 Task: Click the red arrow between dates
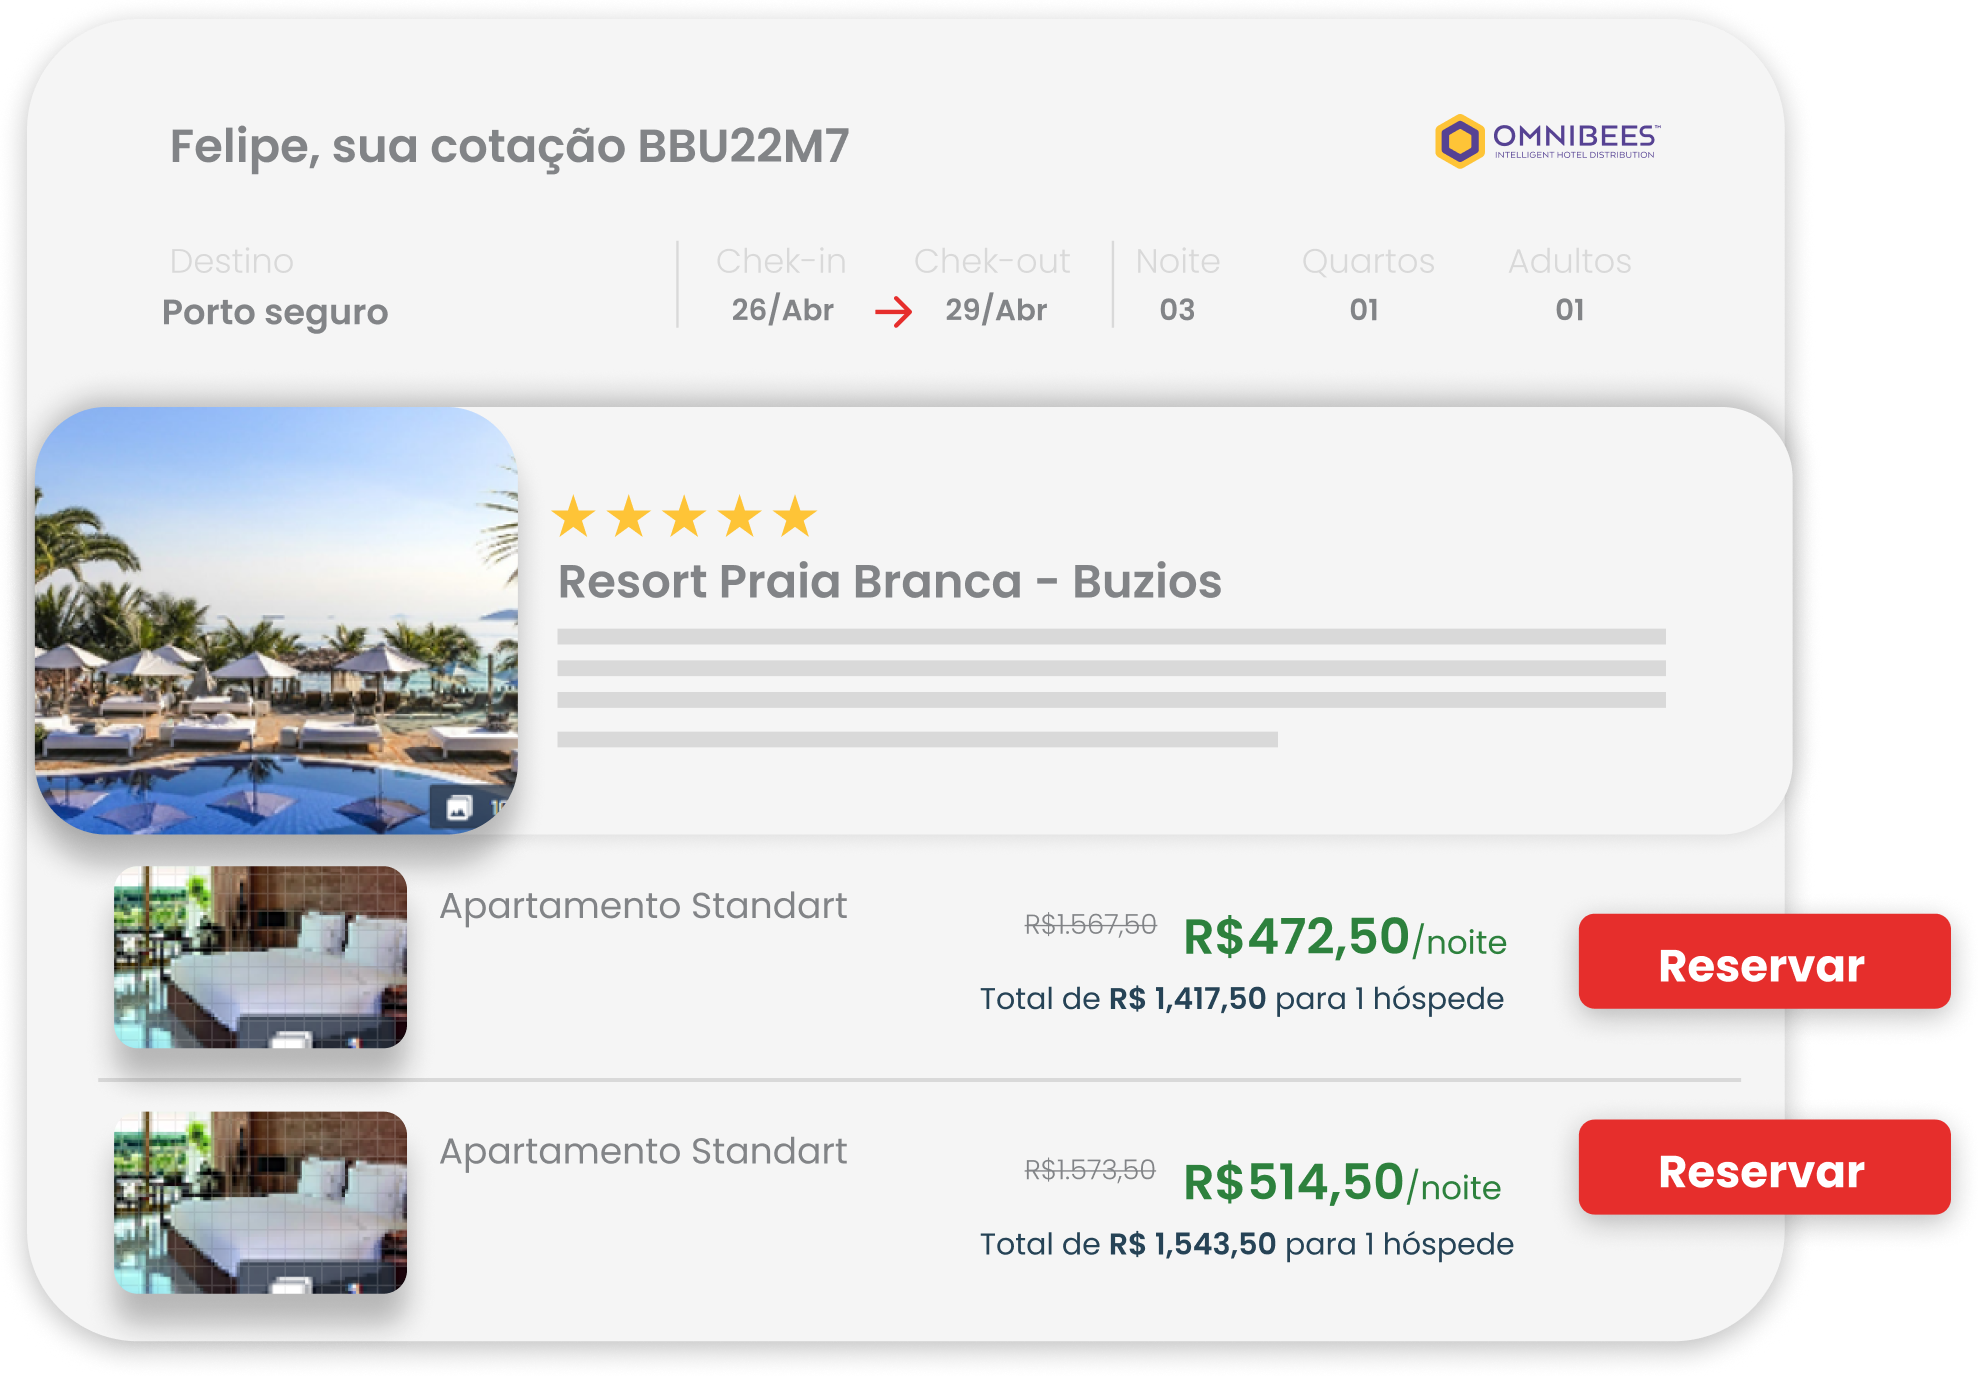(893, 312)
